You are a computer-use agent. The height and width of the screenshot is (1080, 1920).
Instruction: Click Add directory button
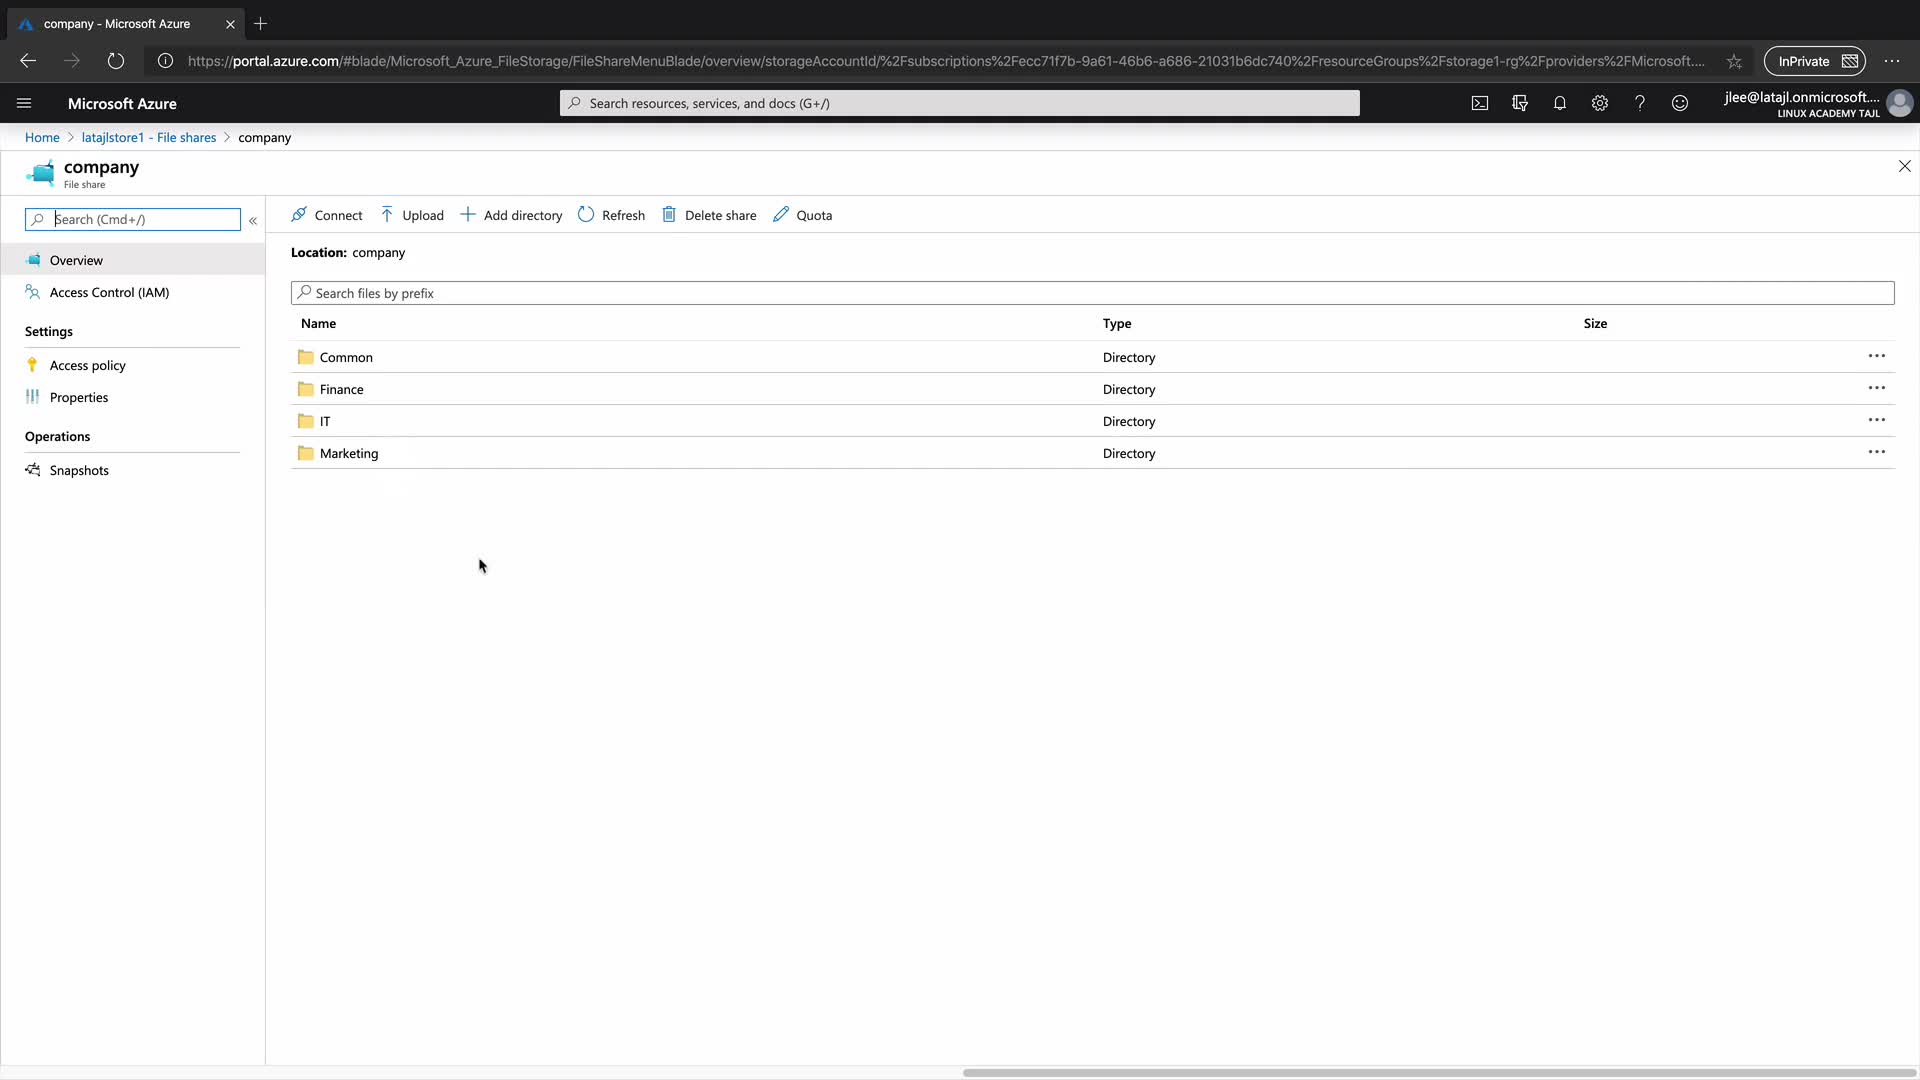511,215
